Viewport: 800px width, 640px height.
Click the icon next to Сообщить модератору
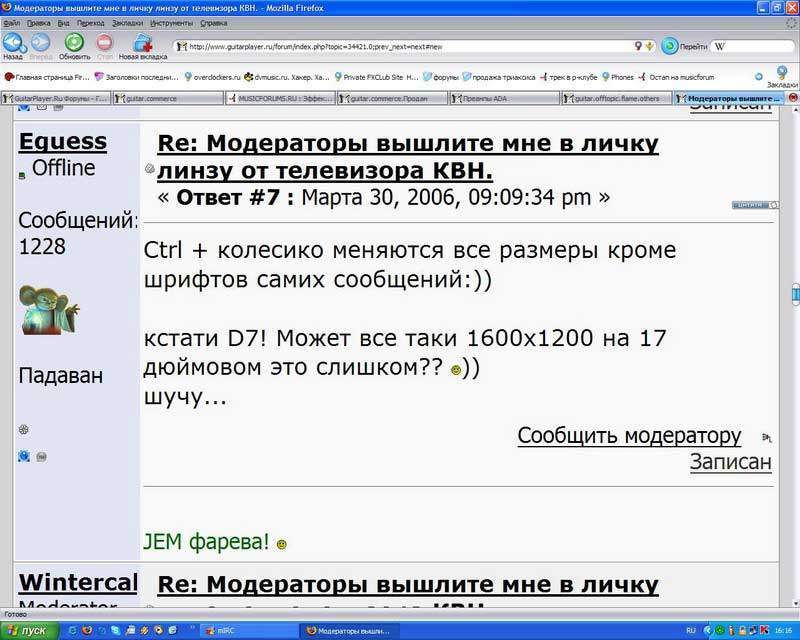tap(766, 437)
